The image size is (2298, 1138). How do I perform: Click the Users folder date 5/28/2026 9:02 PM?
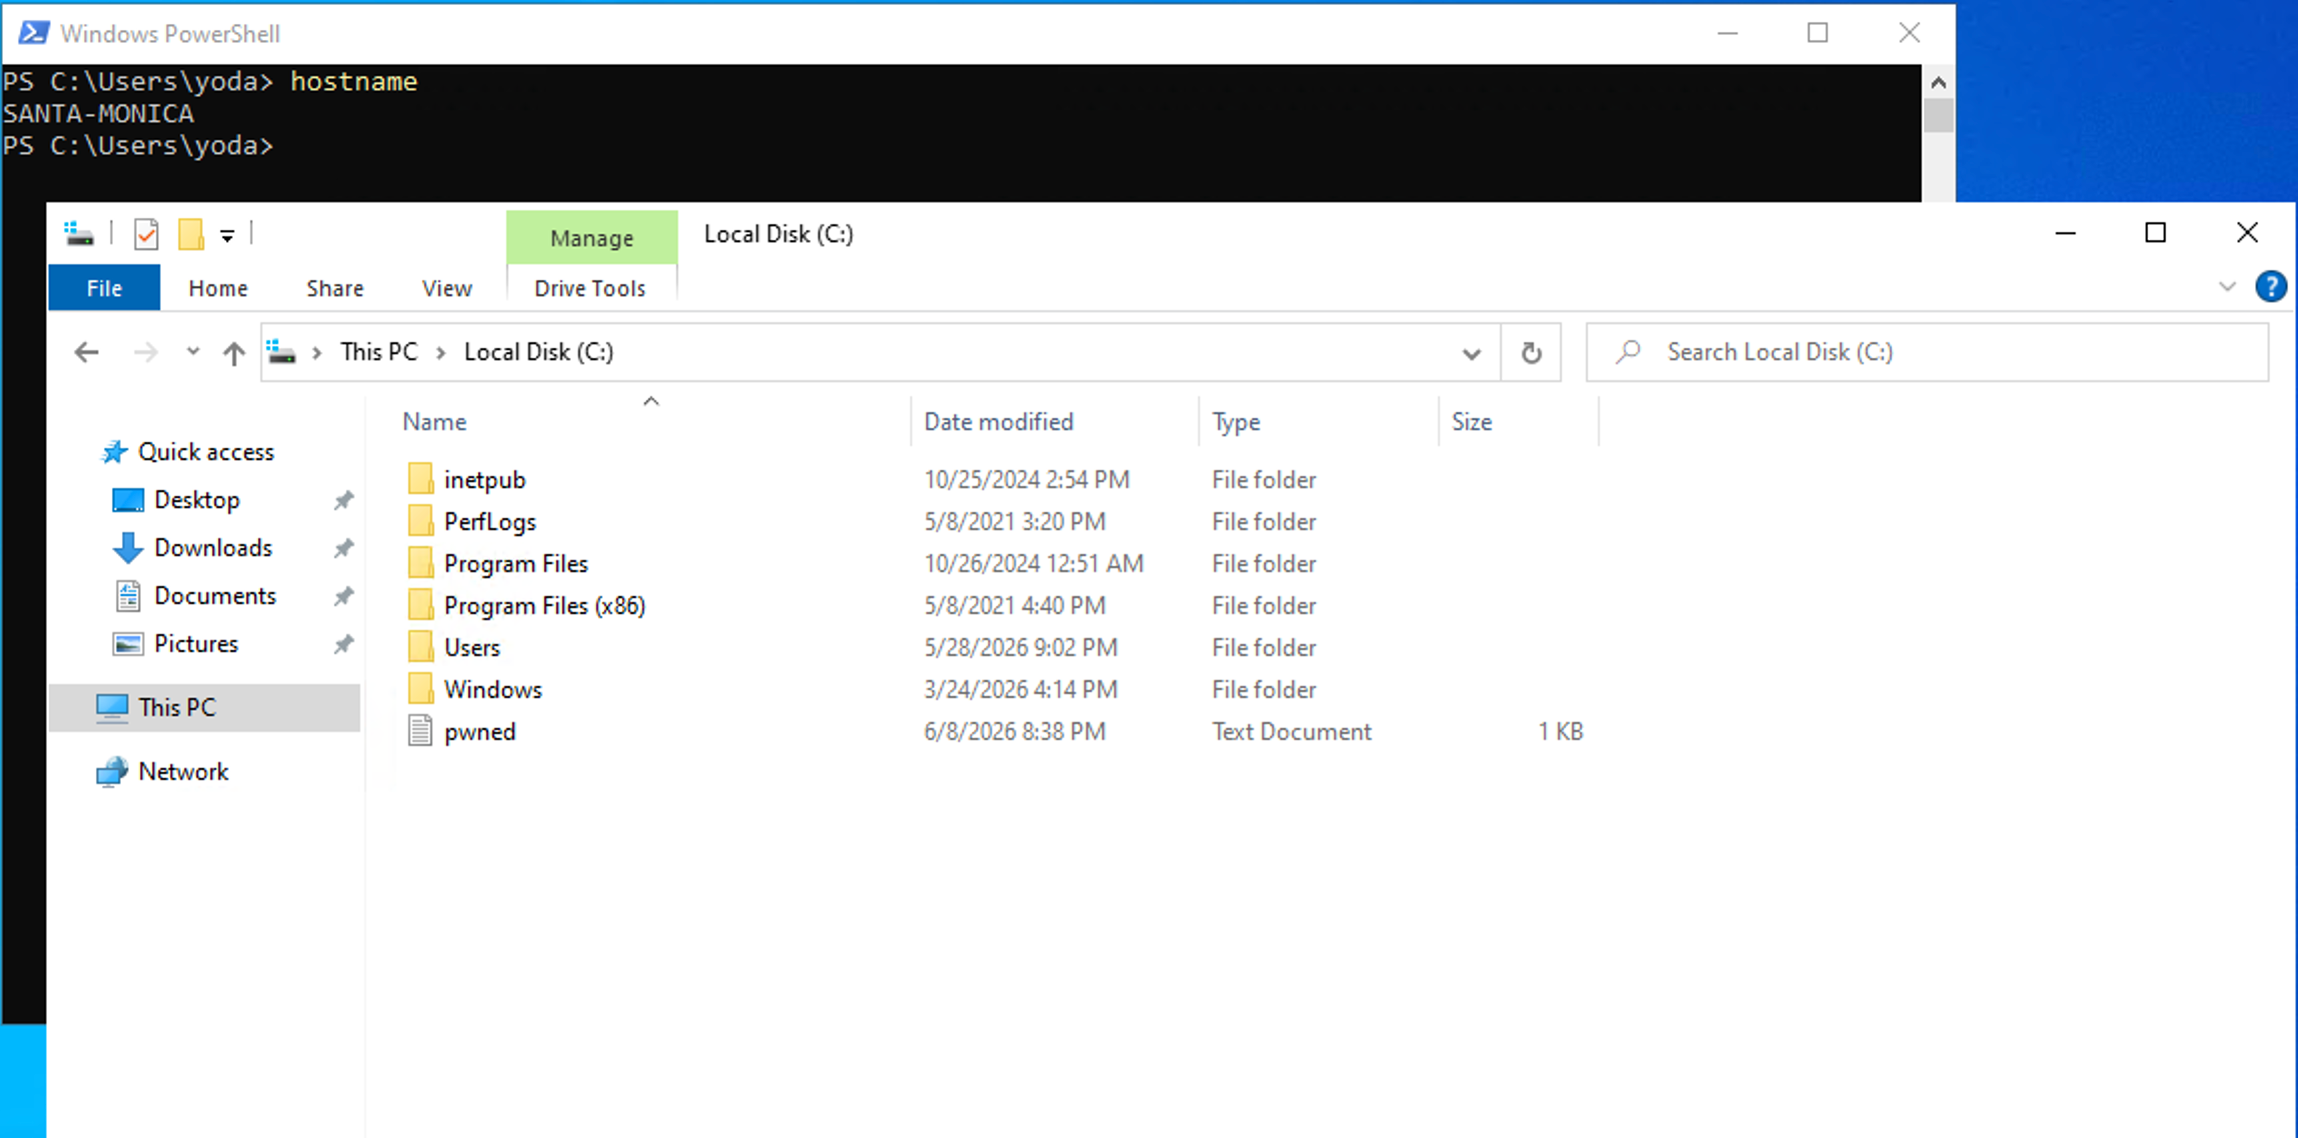(x=1020, y=648)
